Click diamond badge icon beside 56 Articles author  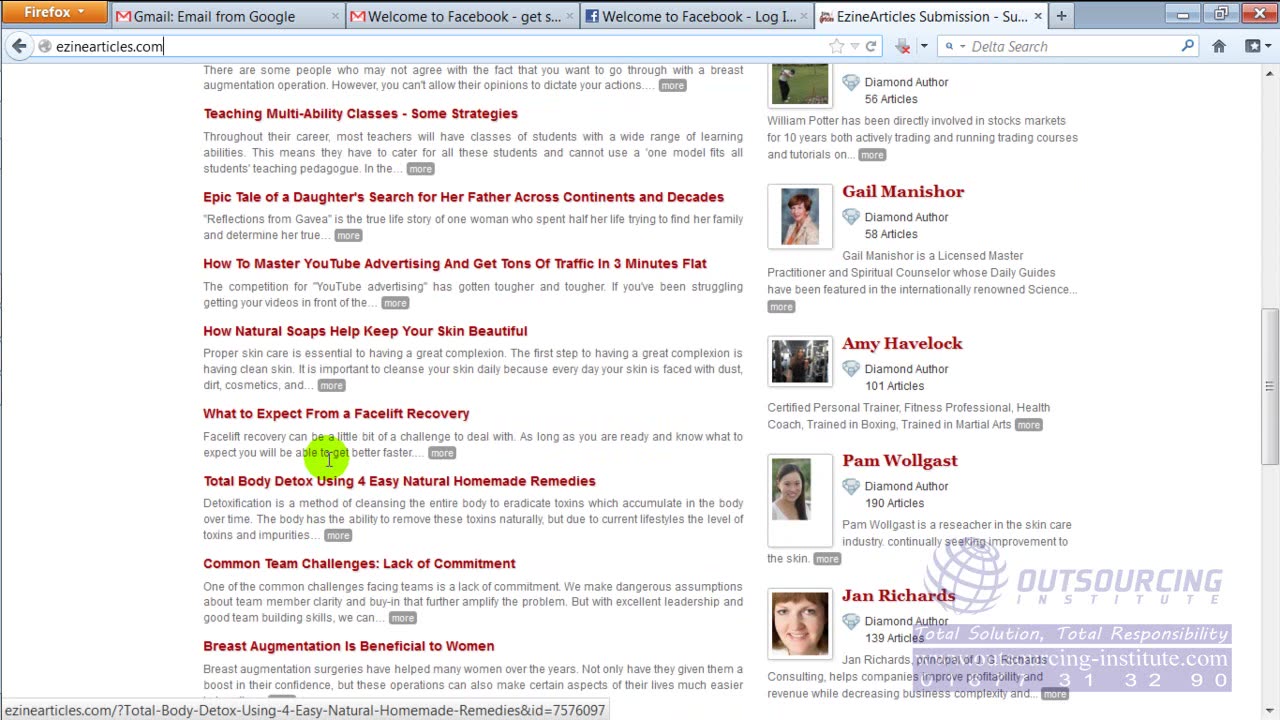click(x=851, y=82)
